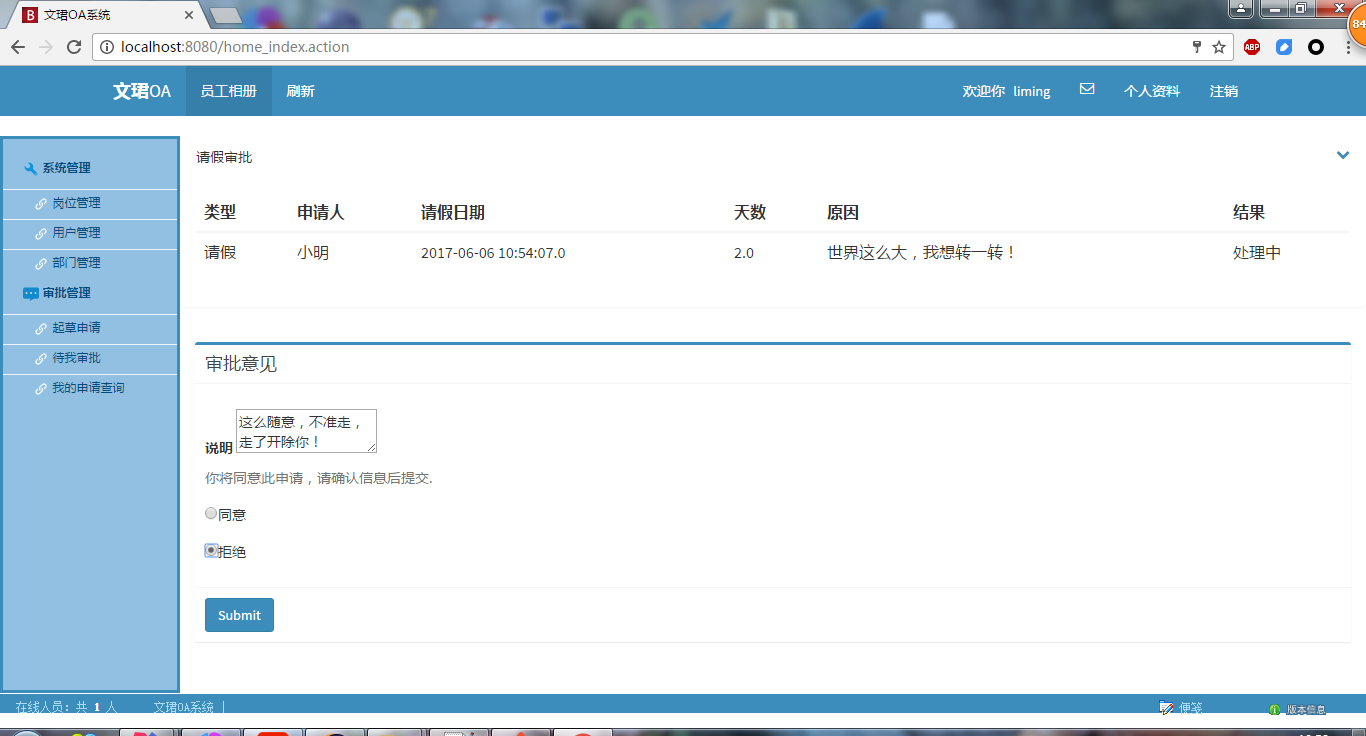Click the Submit button
The image size is (1366, 736).
[239, 615]
